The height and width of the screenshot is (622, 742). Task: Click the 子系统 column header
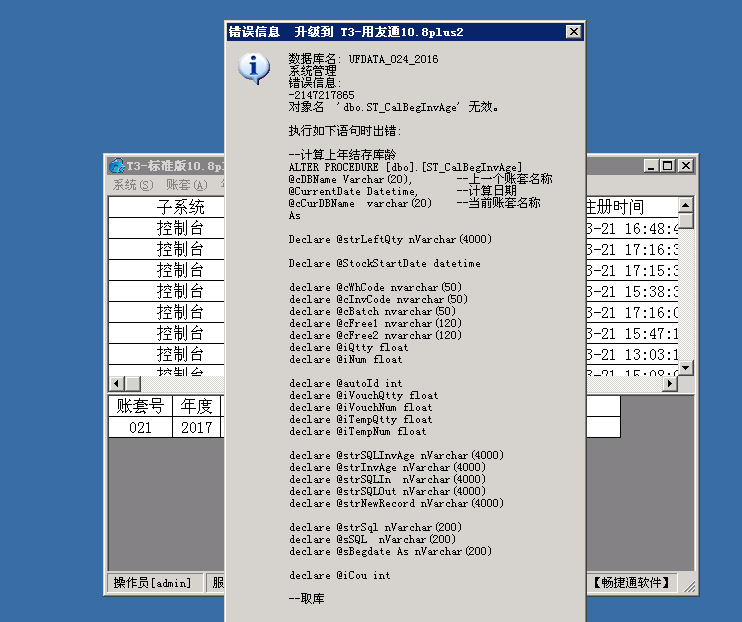(x=167, y=207)
